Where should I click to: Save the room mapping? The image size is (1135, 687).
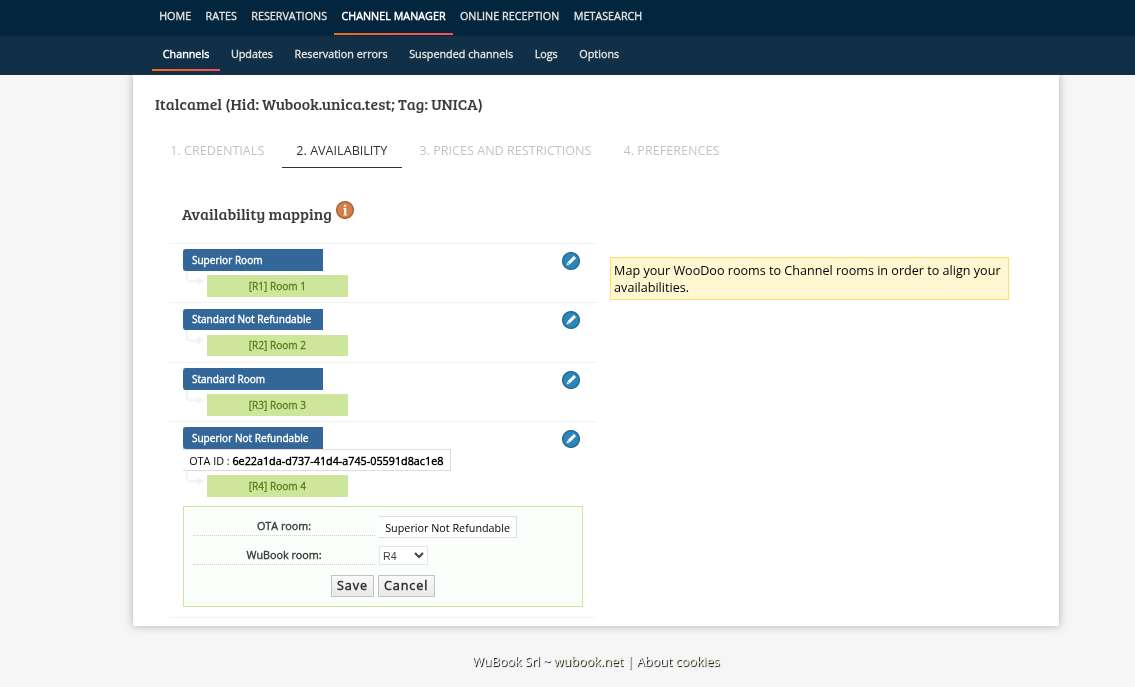[351, 586]
